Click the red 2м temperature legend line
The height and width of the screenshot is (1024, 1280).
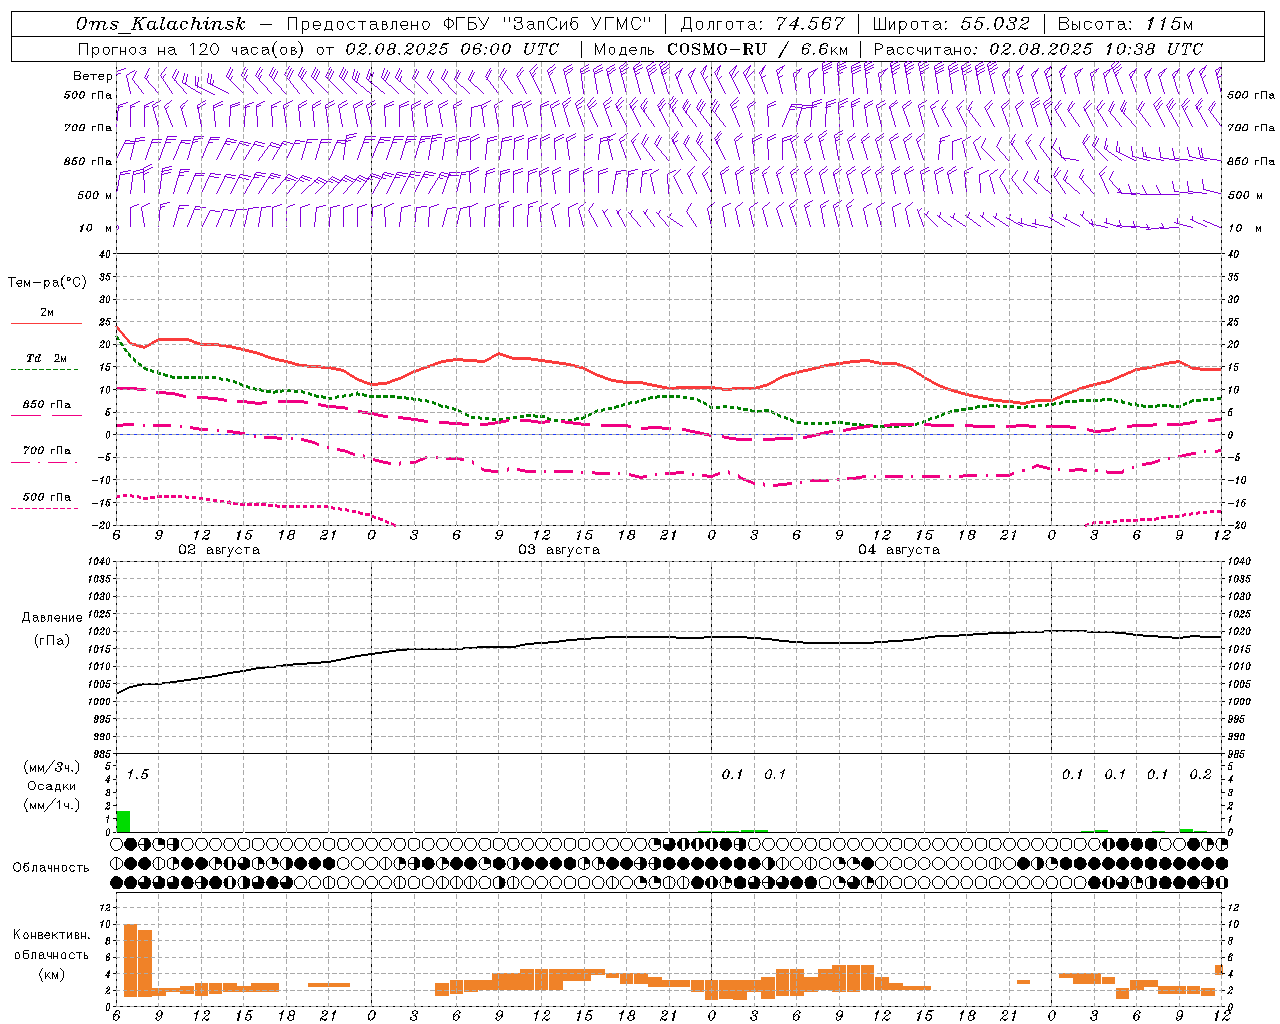tap(46, 323)
